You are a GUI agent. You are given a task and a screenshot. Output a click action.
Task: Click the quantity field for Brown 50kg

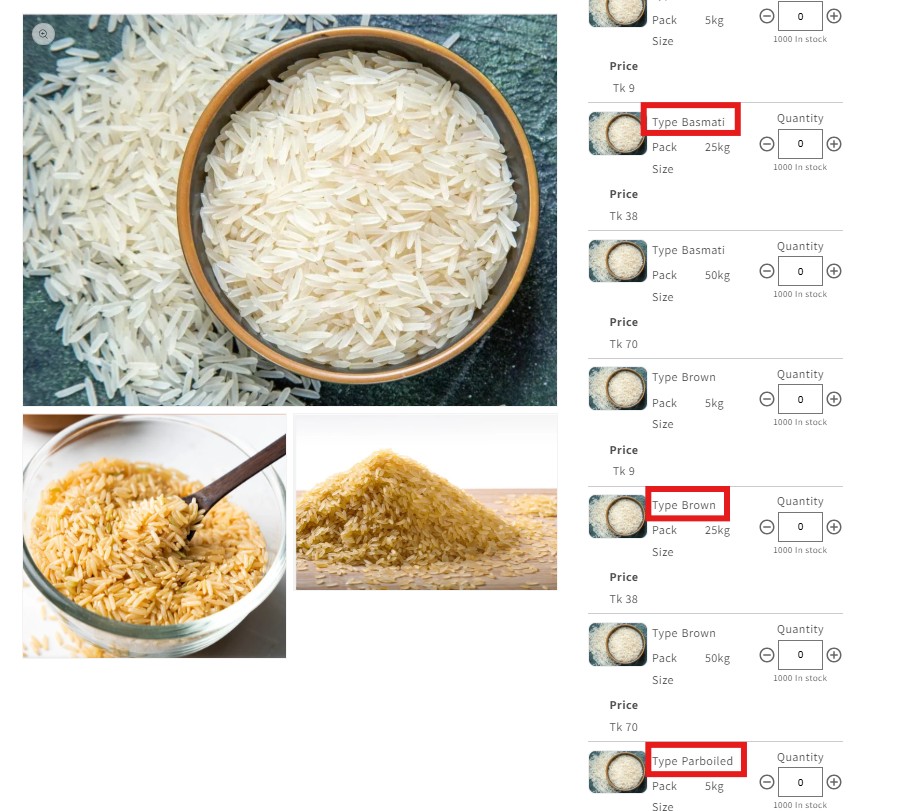click(800, 655)
